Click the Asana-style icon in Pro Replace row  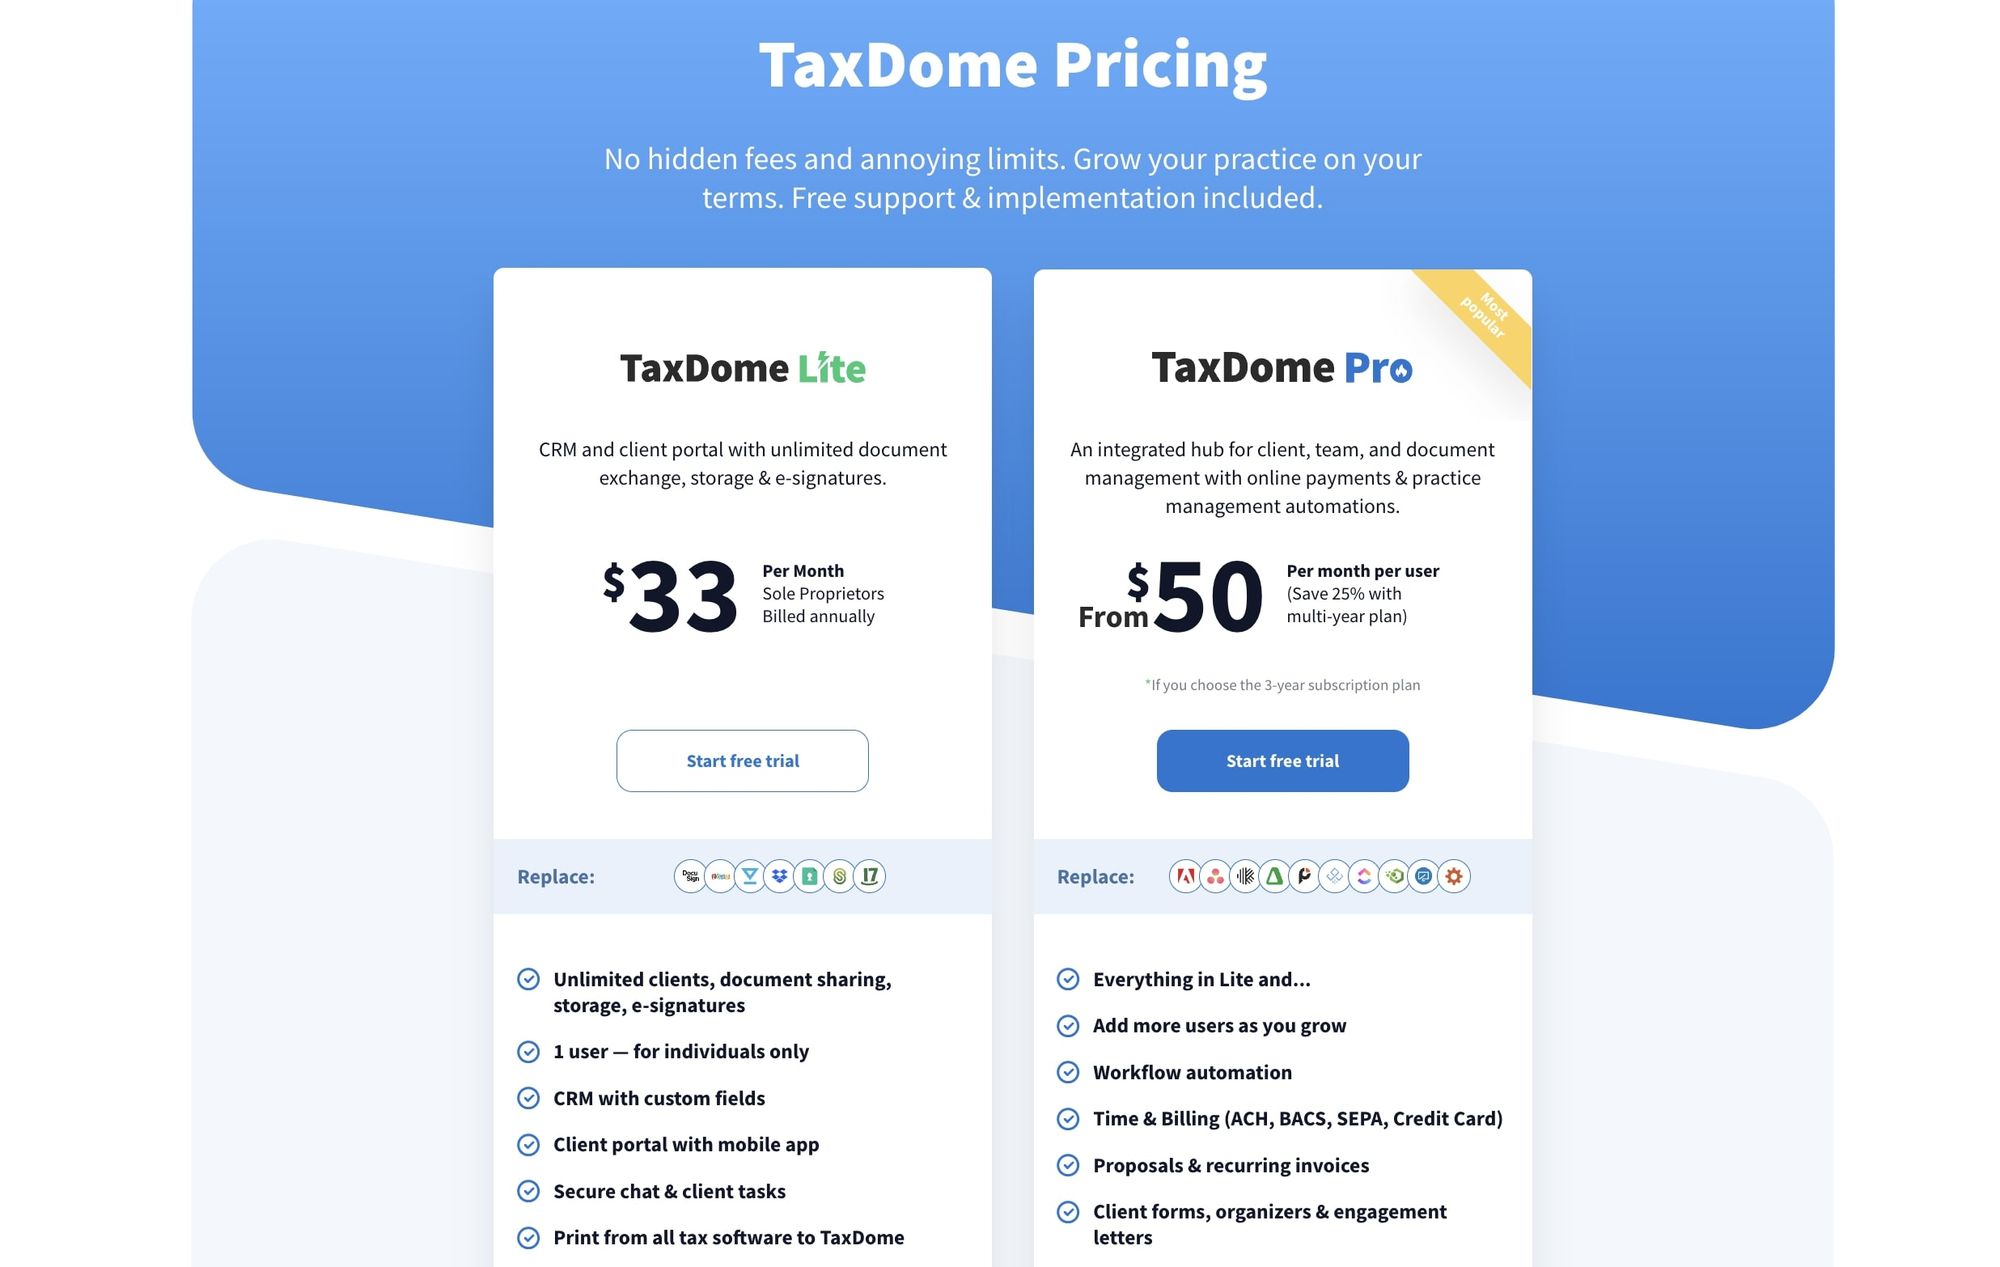[x=1216, y=875]
